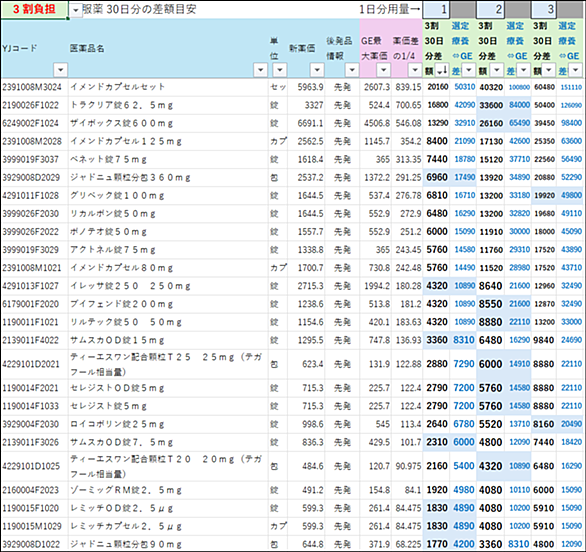Select YJ code 2190026F1022 cell

coord(35,105)
